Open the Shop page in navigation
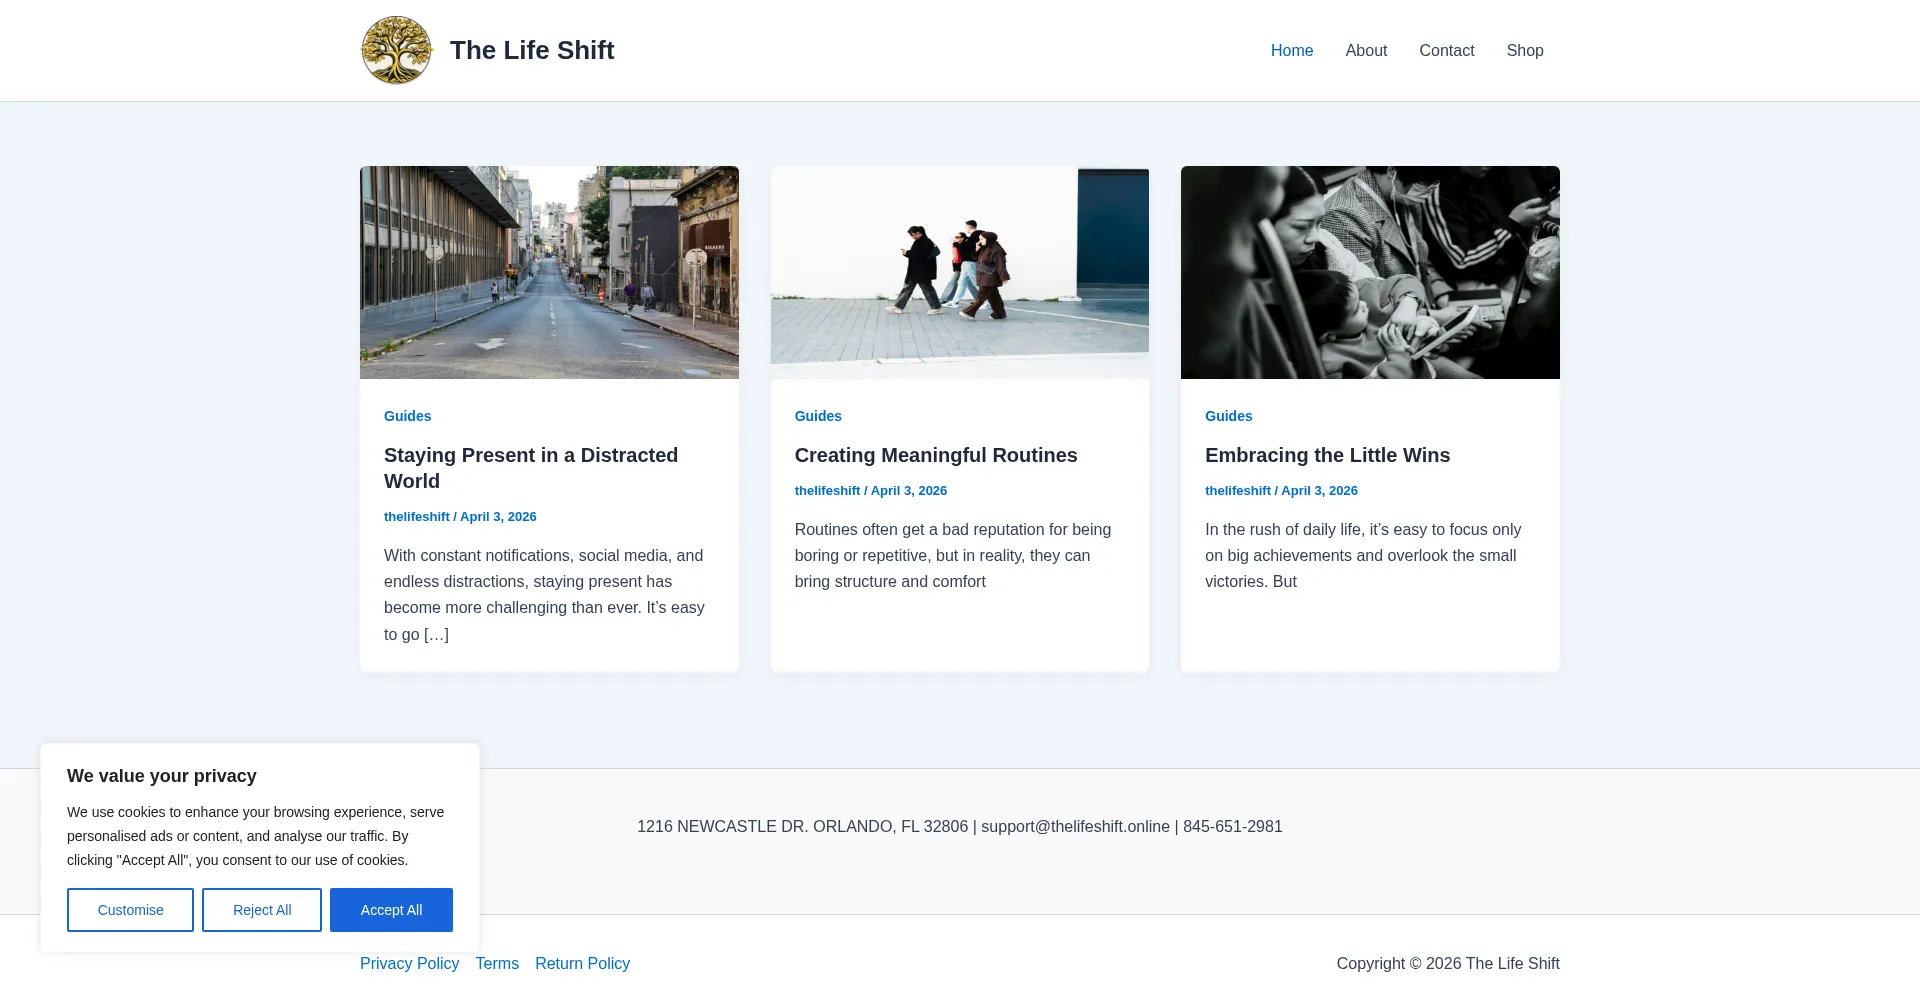 [1525, 50]
